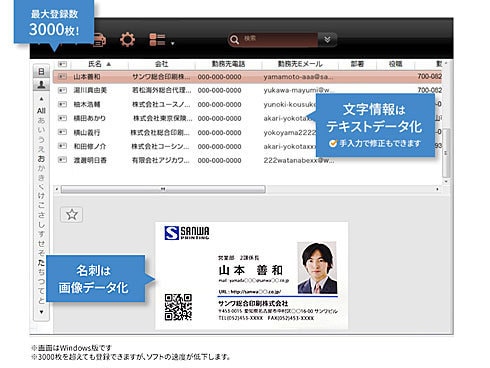Filter contacts by と in the index
The image size is (490, 368).
point(41,301)
